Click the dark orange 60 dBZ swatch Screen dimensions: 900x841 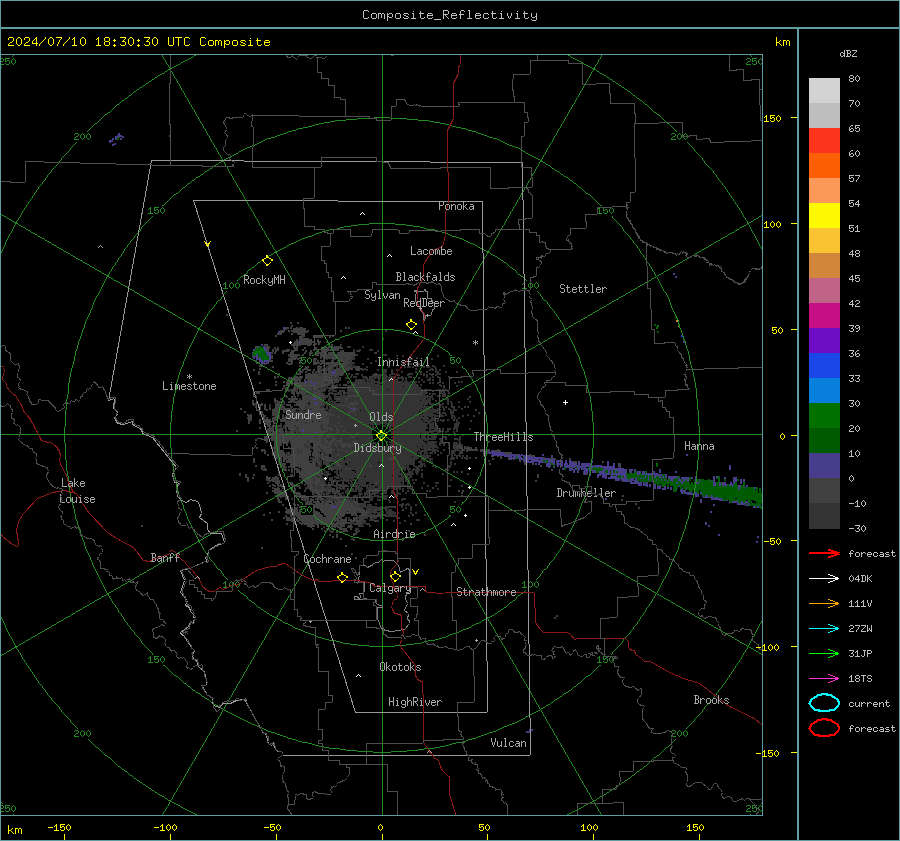click(x=824, y=166)
